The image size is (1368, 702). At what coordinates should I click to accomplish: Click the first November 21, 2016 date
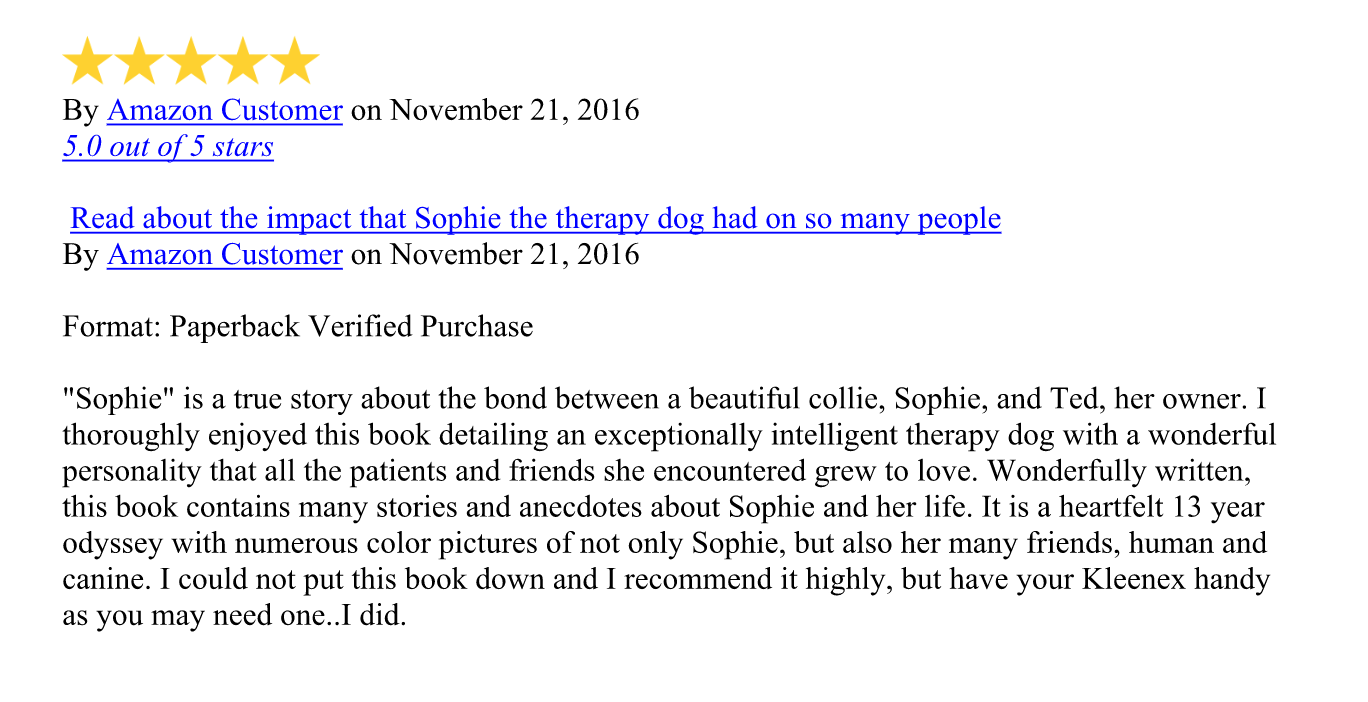click(514, 110)
